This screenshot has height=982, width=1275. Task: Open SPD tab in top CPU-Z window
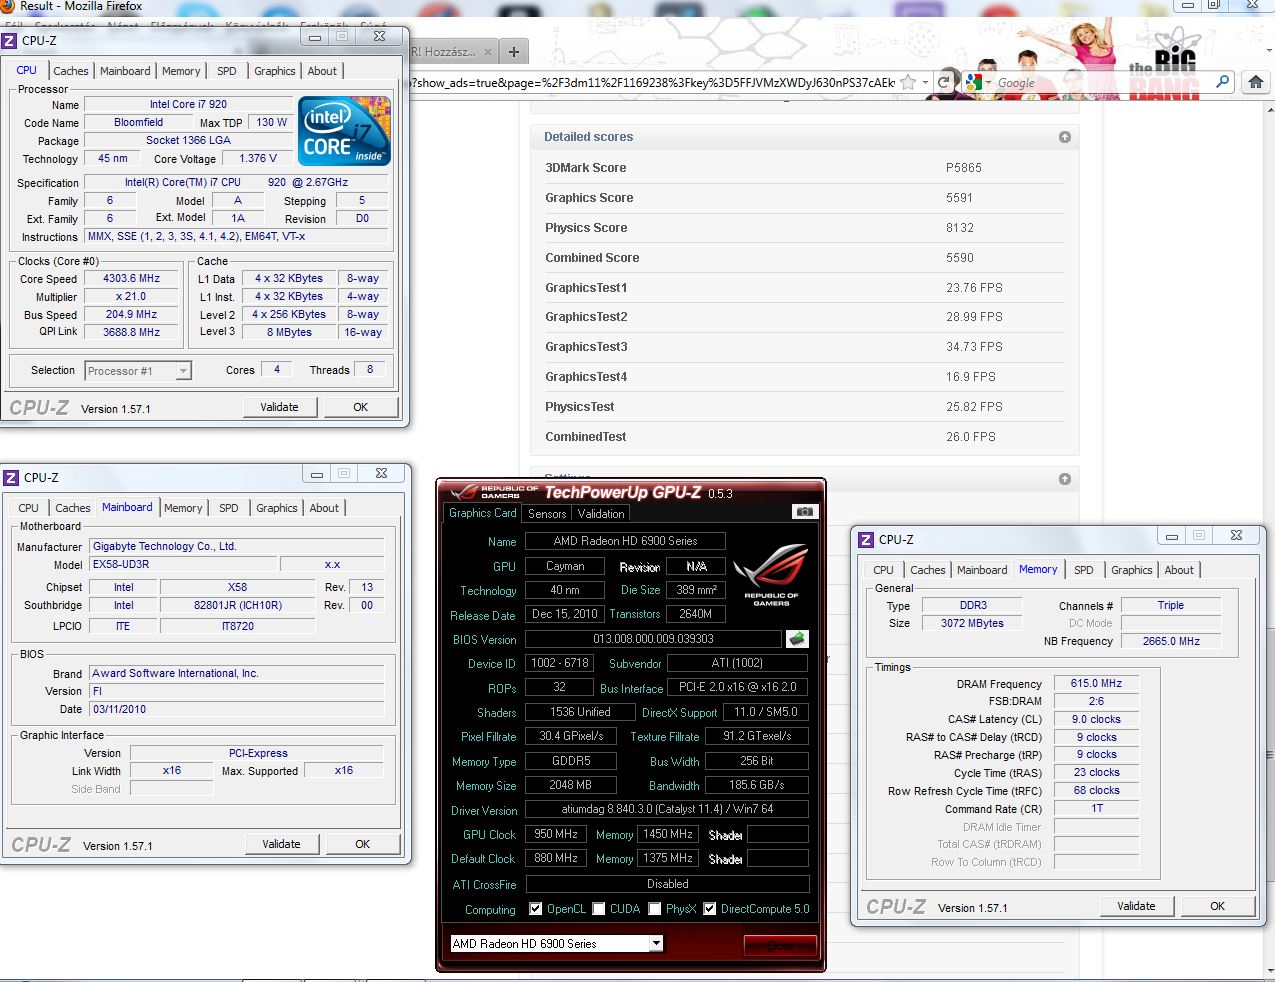tap(227, 71)
